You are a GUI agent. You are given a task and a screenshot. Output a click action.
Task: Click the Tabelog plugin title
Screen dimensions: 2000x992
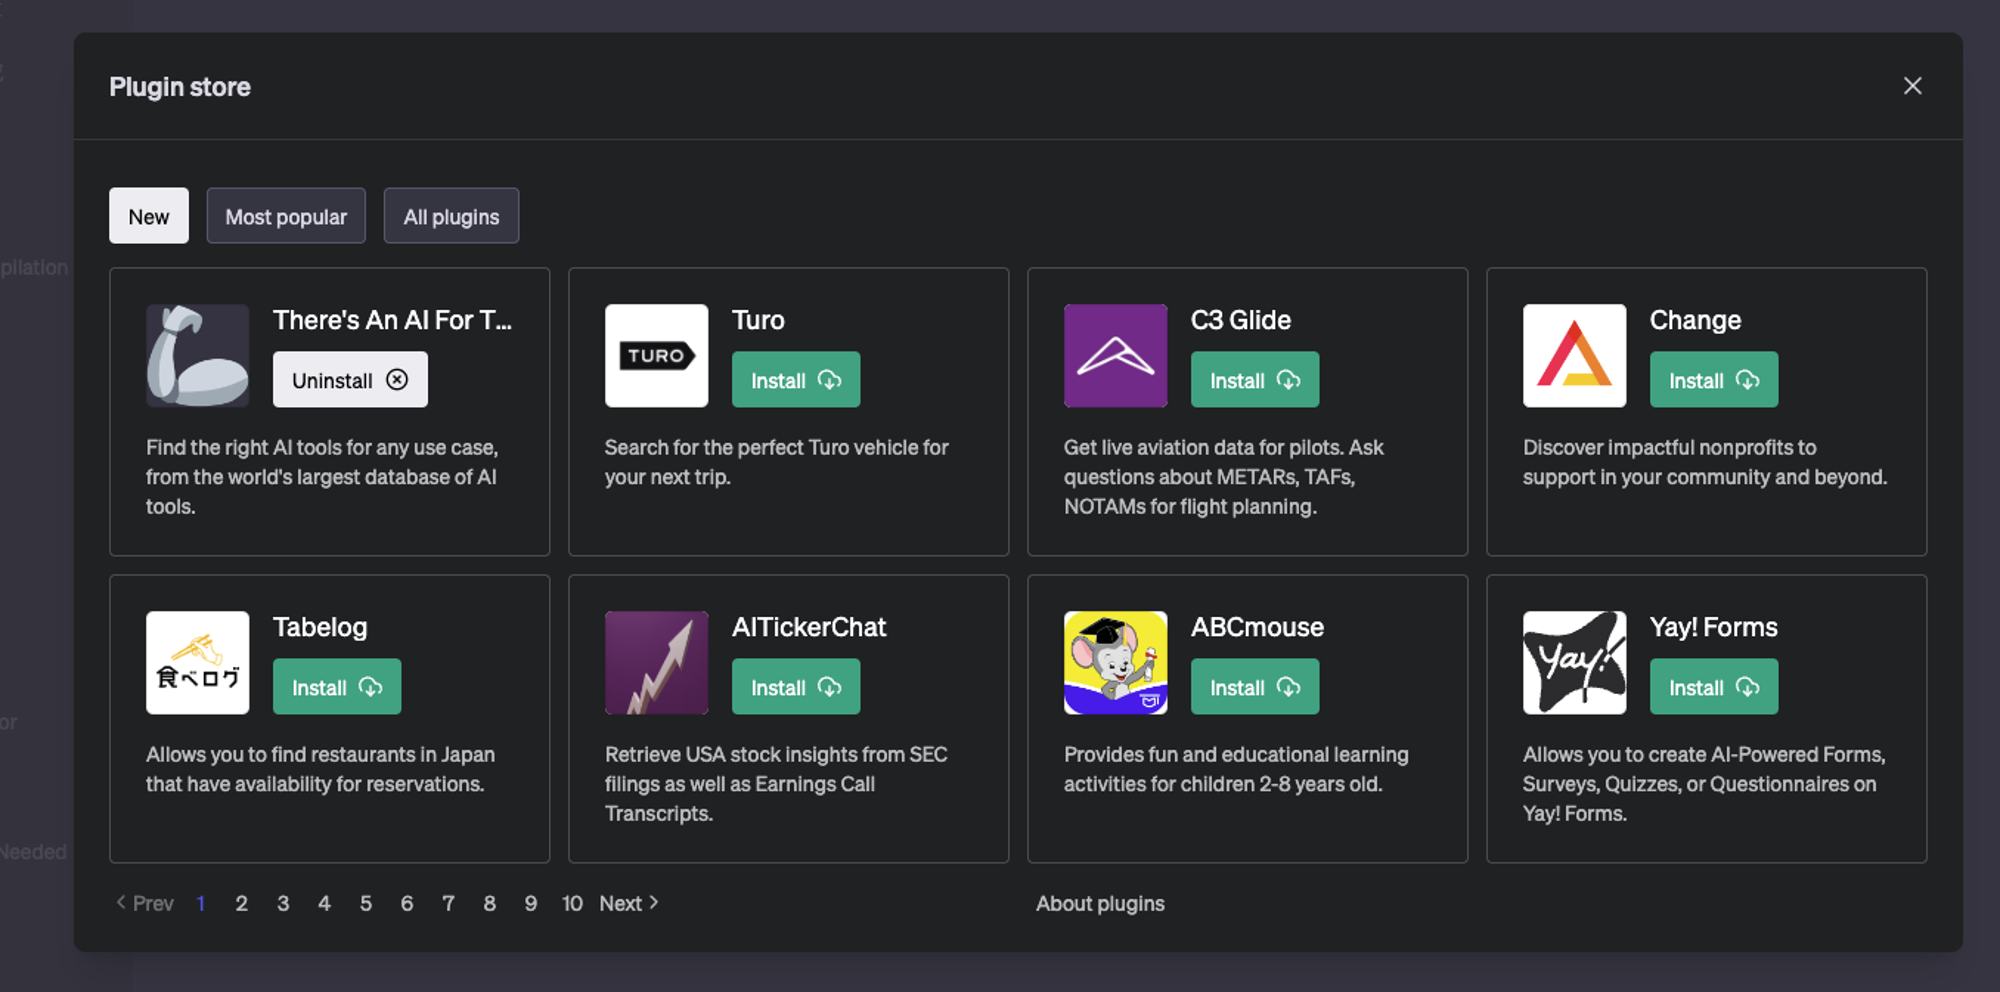pyautogui.click(x=320, y=627)
